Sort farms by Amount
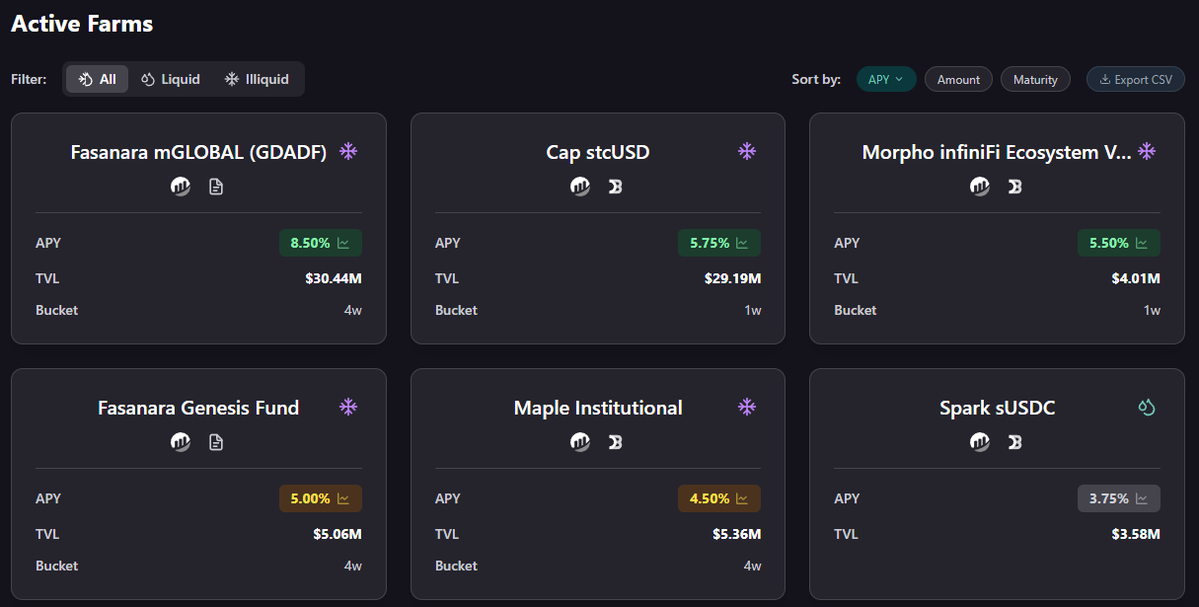The height and width of the screenshot is (607, 1199). 958,80
